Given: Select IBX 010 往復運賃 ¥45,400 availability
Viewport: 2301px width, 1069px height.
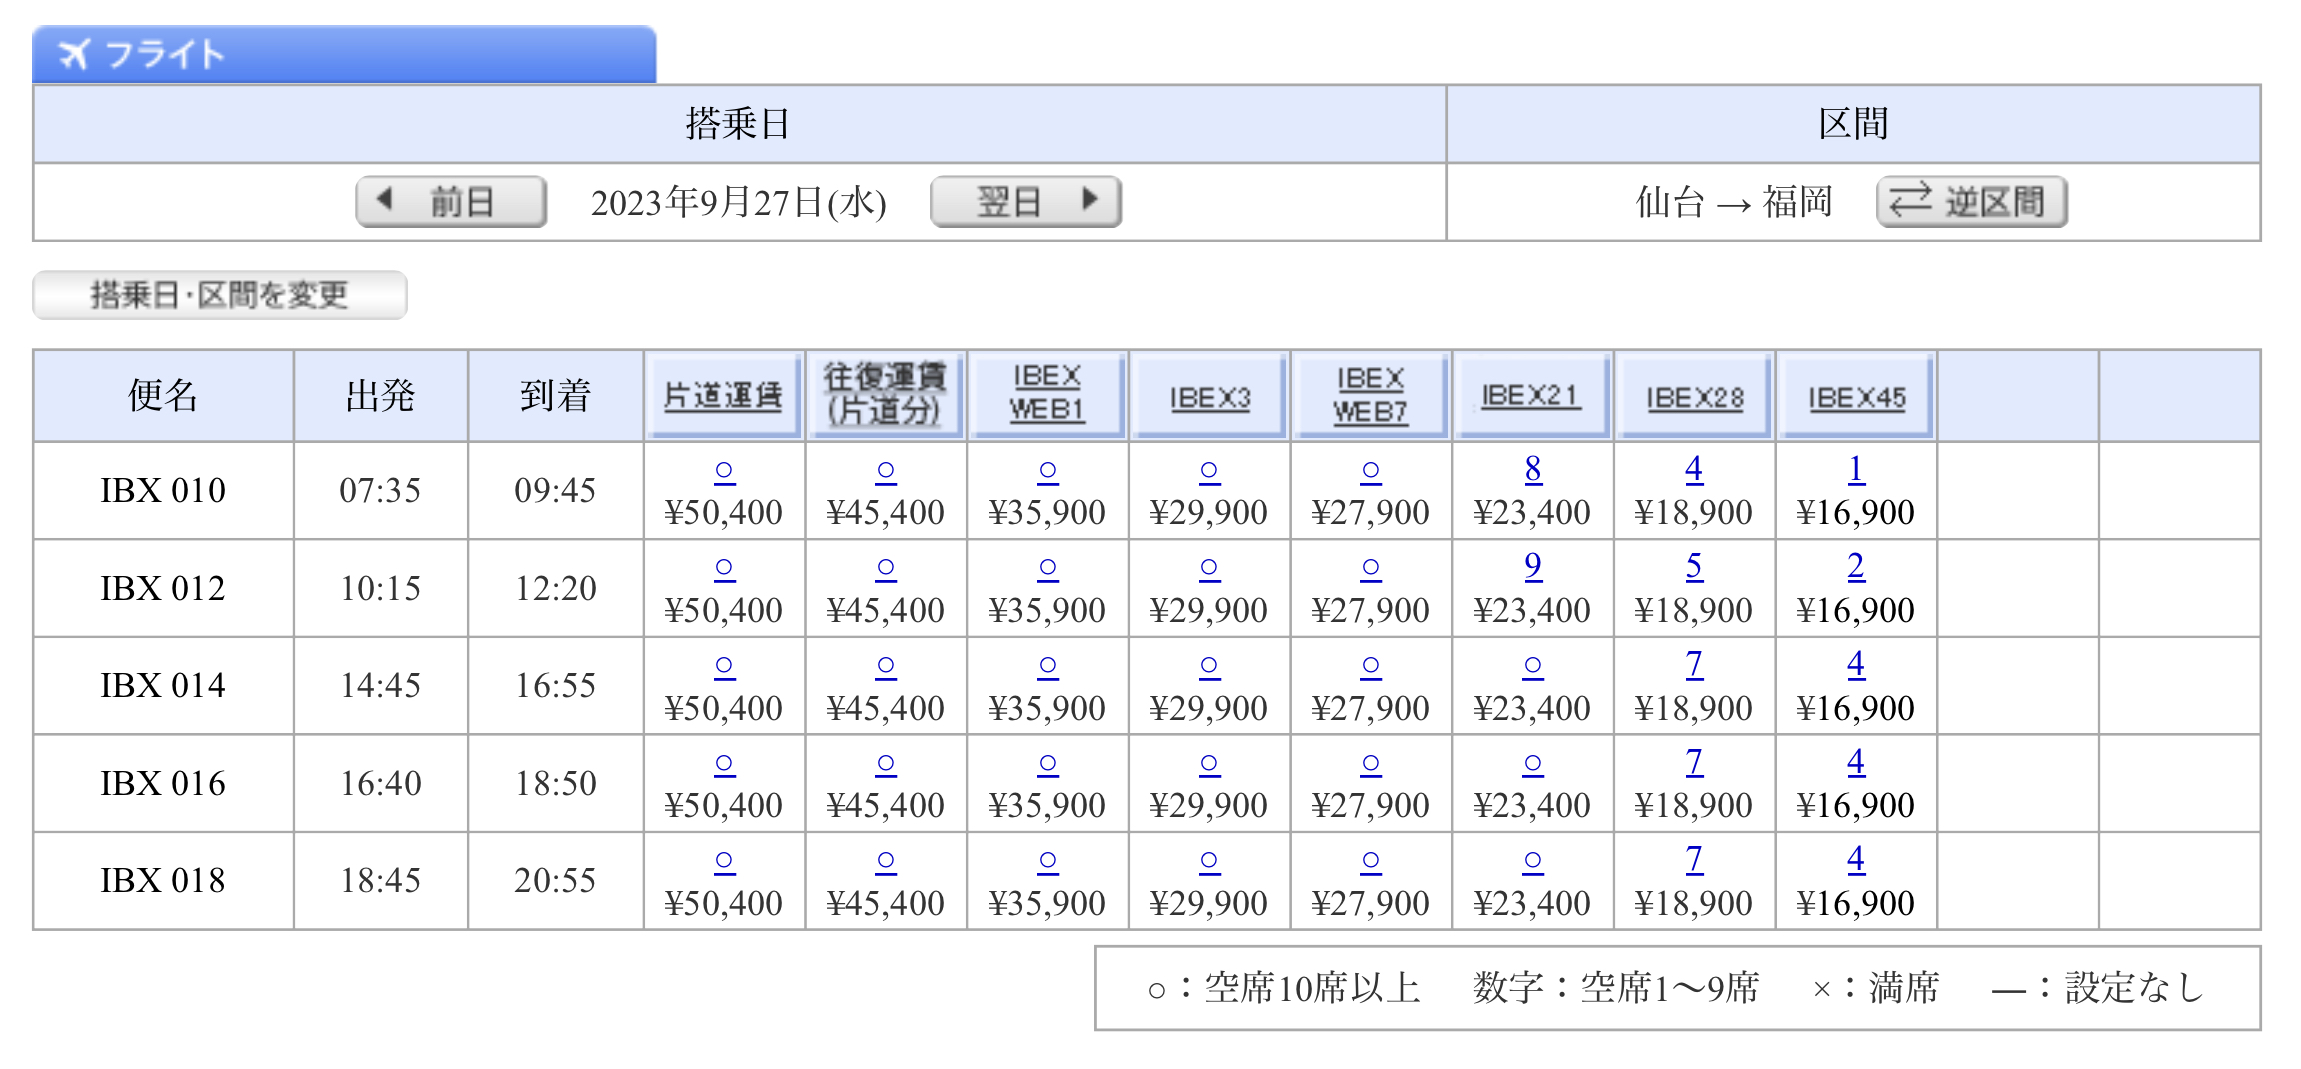Looking at the screenshot, I should [x=886, y=470].
